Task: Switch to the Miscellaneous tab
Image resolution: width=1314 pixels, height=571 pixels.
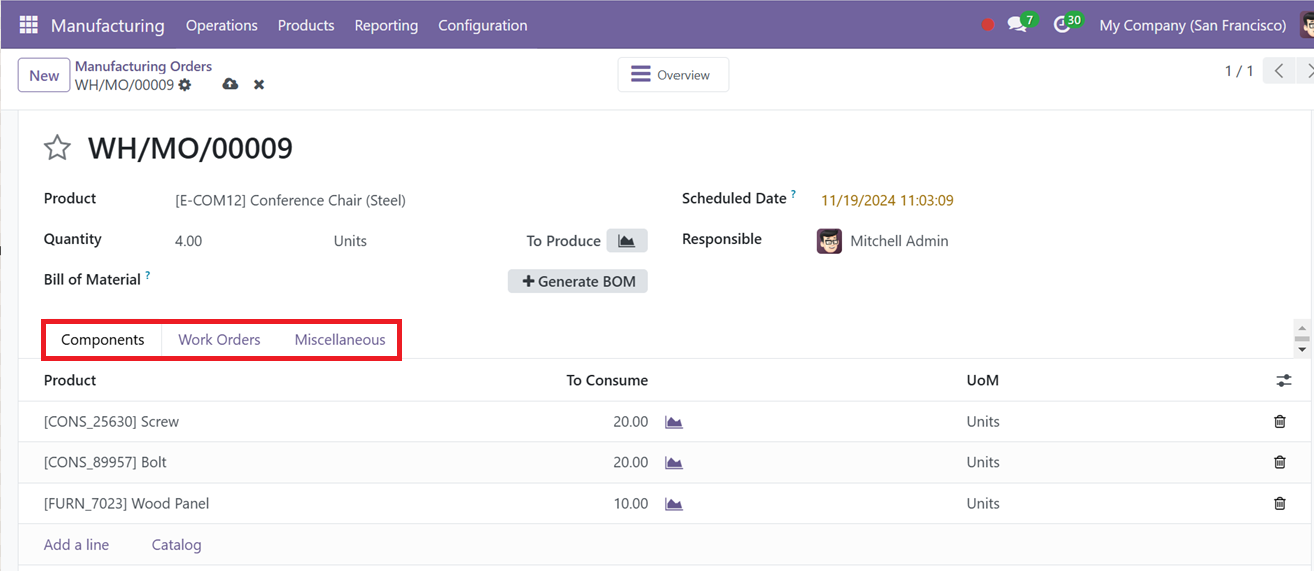Action: coord(340,340)
